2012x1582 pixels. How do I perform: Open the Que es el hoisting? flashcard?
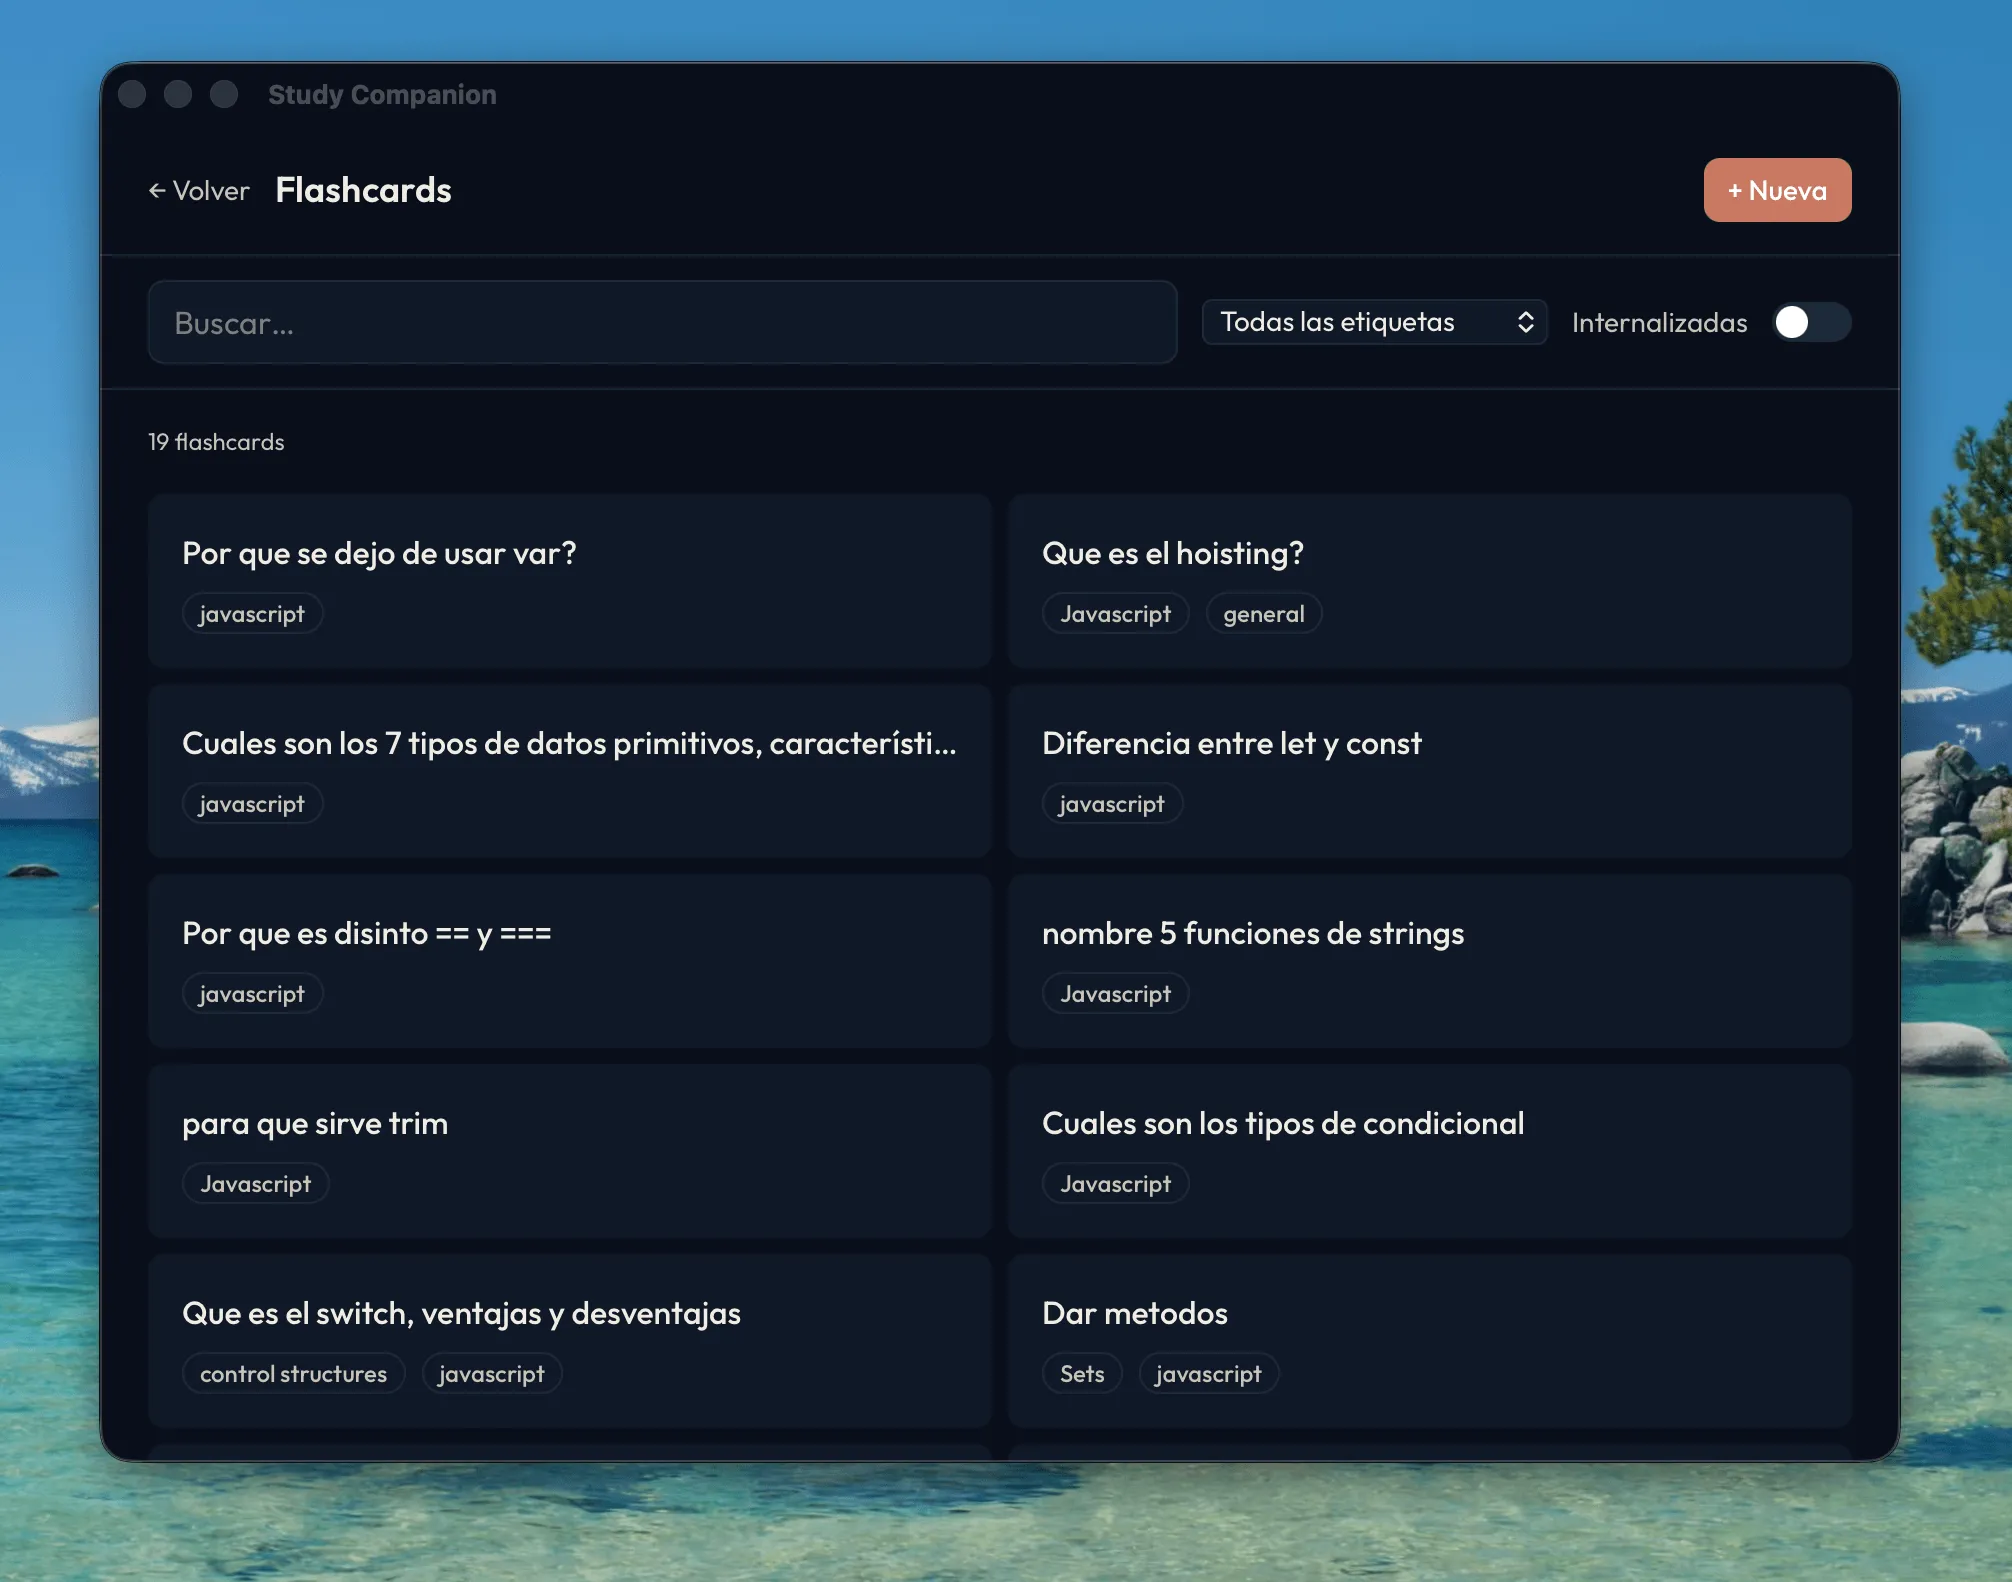(x=1429, y=580)
